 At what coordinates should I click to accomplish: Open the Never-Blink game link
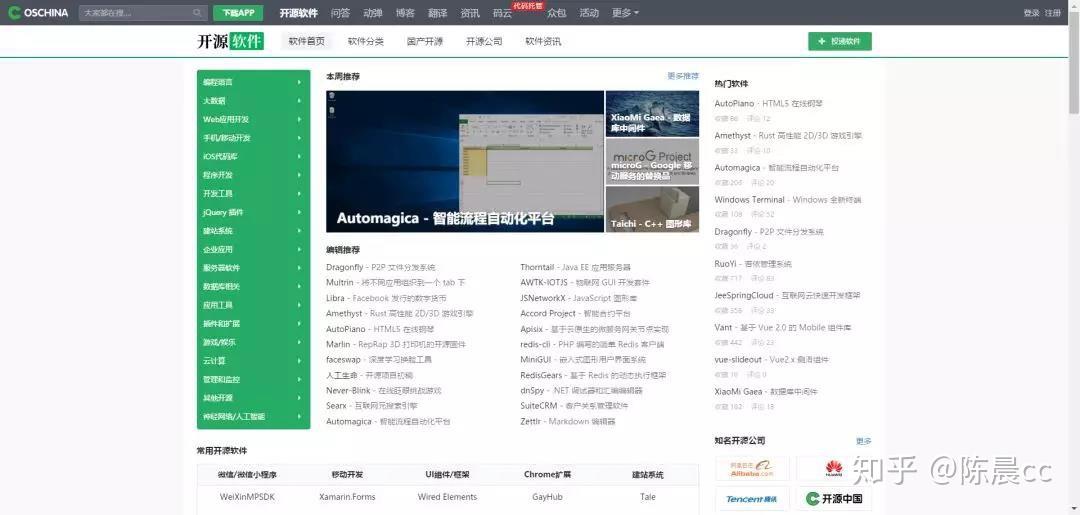tap(384, 390)
